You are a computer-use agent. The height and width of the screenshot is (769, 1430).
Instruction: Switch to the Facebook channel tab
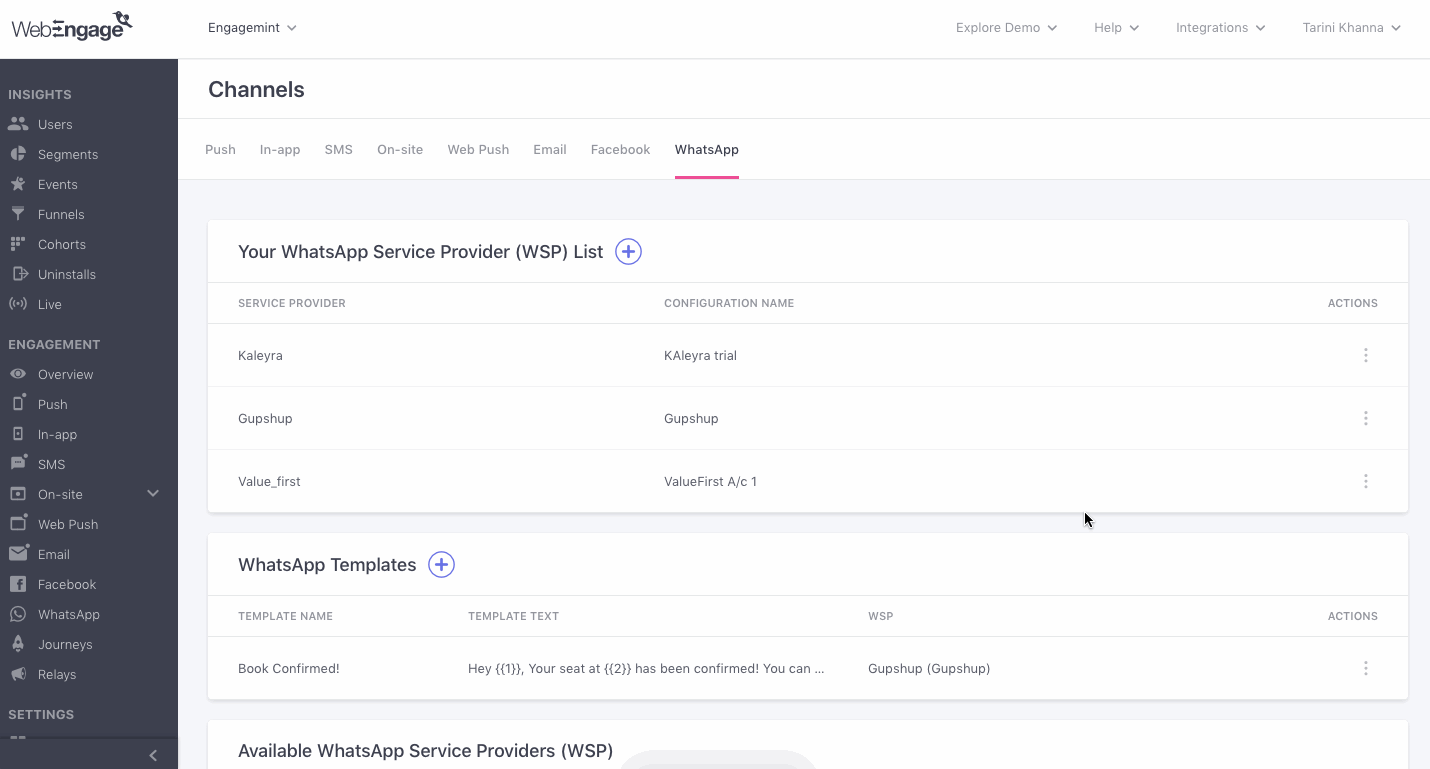[x=620, y=150]
